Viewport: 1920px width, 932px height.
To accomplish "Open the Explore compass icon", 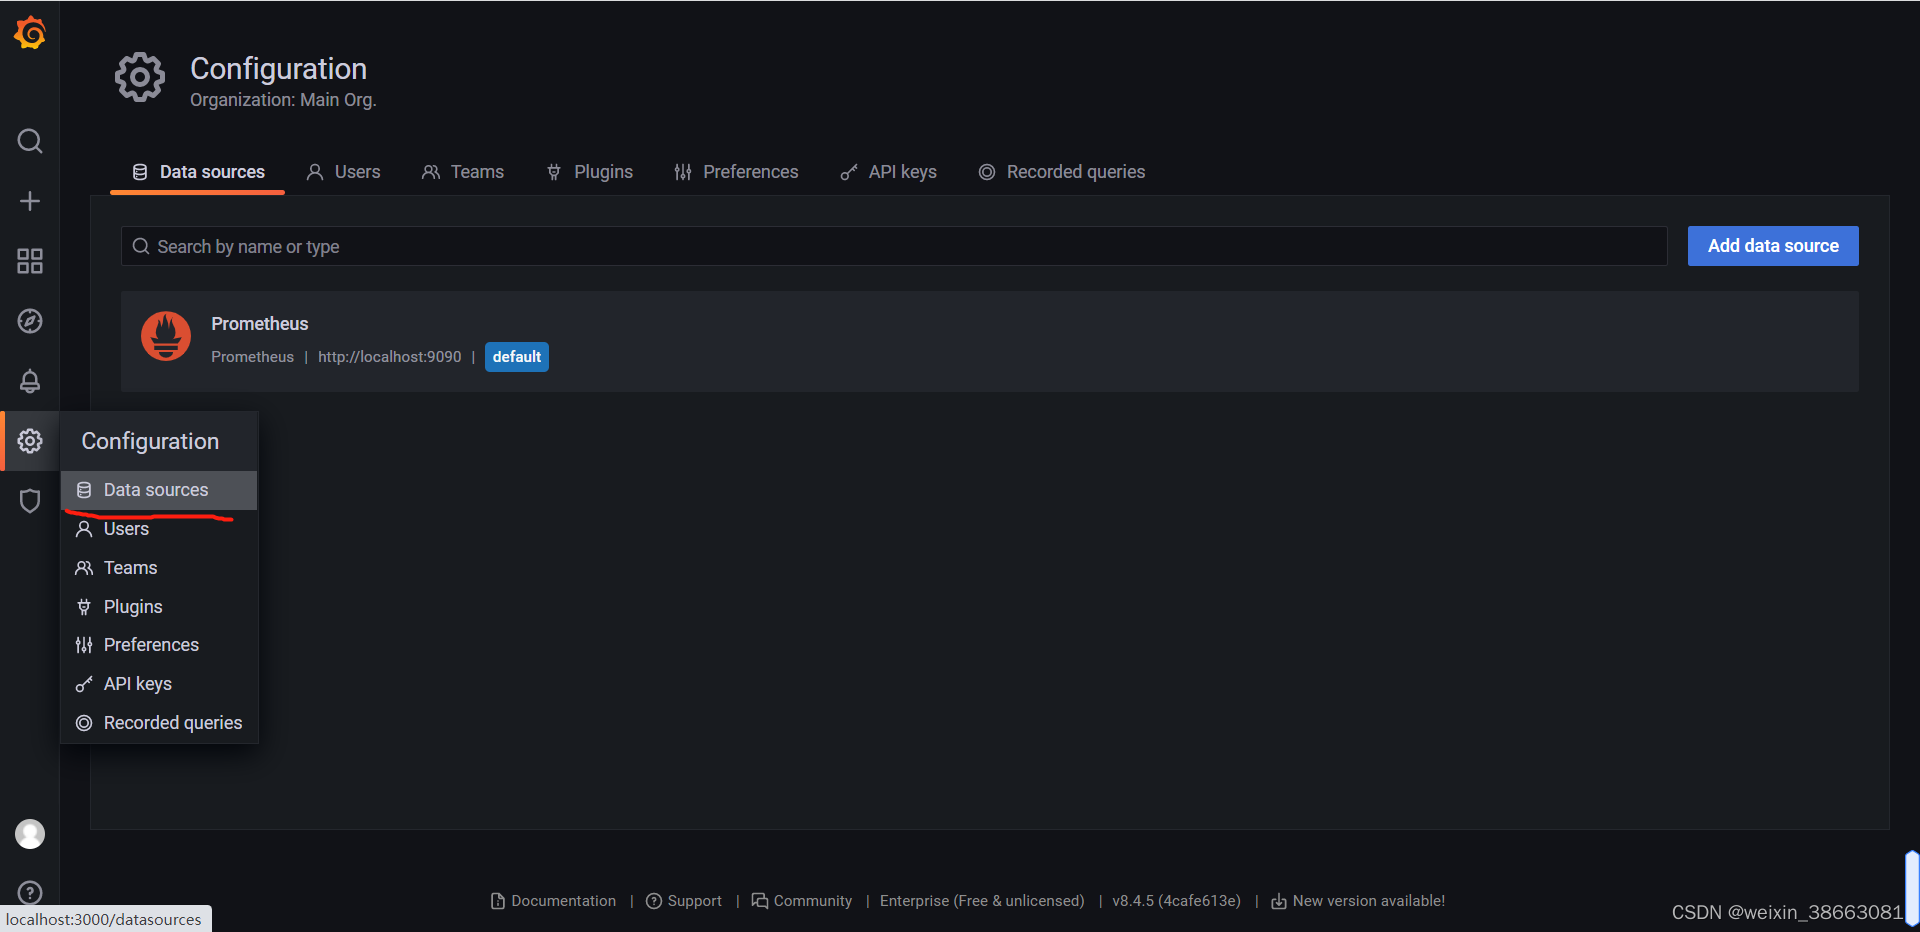I will pyautogui.click(x=30, y=321).
